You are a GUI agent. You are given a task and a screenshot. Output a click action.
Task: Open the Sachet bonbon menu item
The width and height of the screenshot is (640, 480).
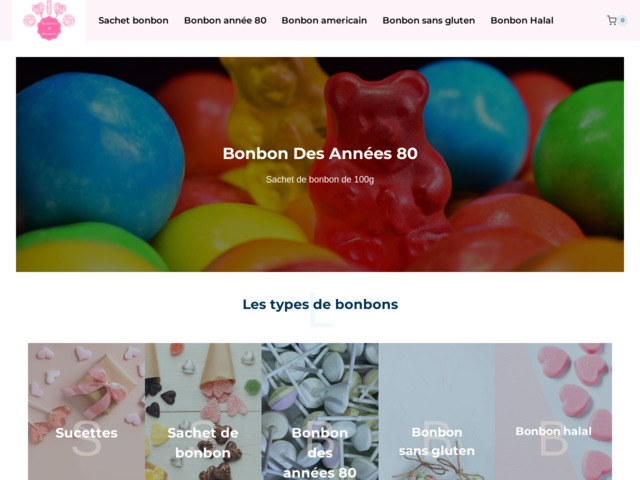pos(133,20)
